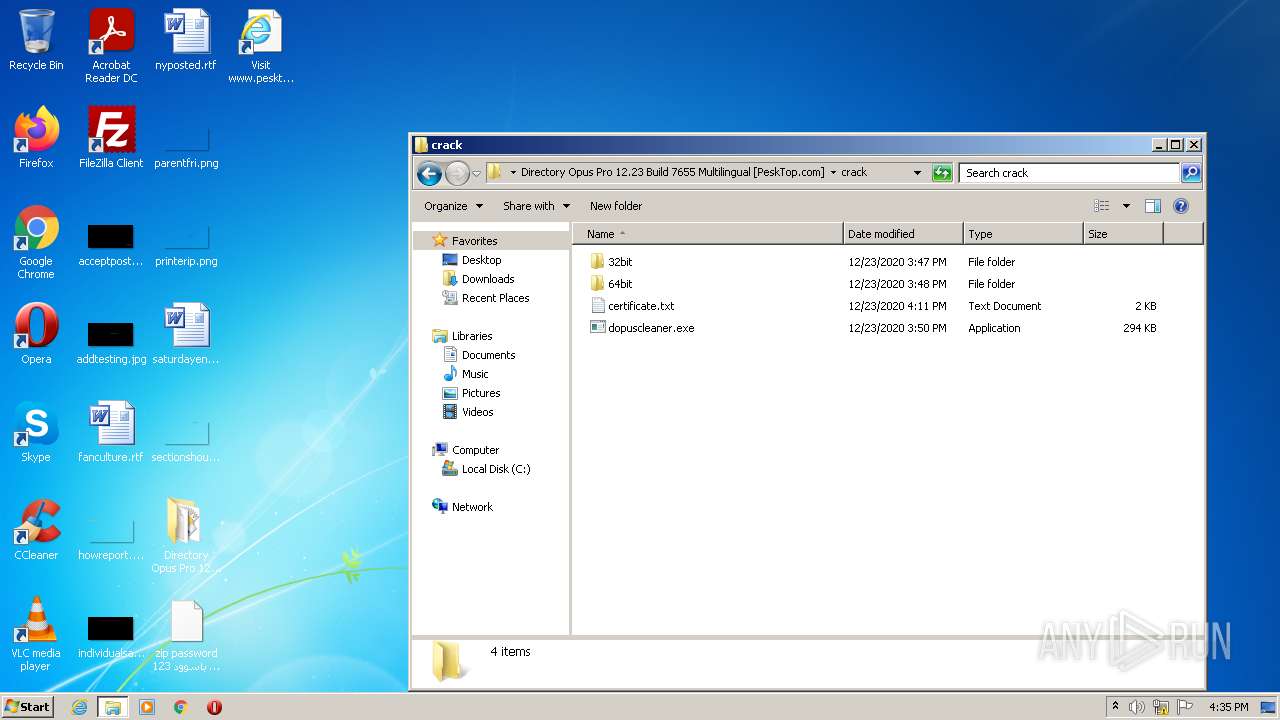Select the dopuscleaner.exe application
Viewport: 1280px width, 720px height.
tap(642, 328)
